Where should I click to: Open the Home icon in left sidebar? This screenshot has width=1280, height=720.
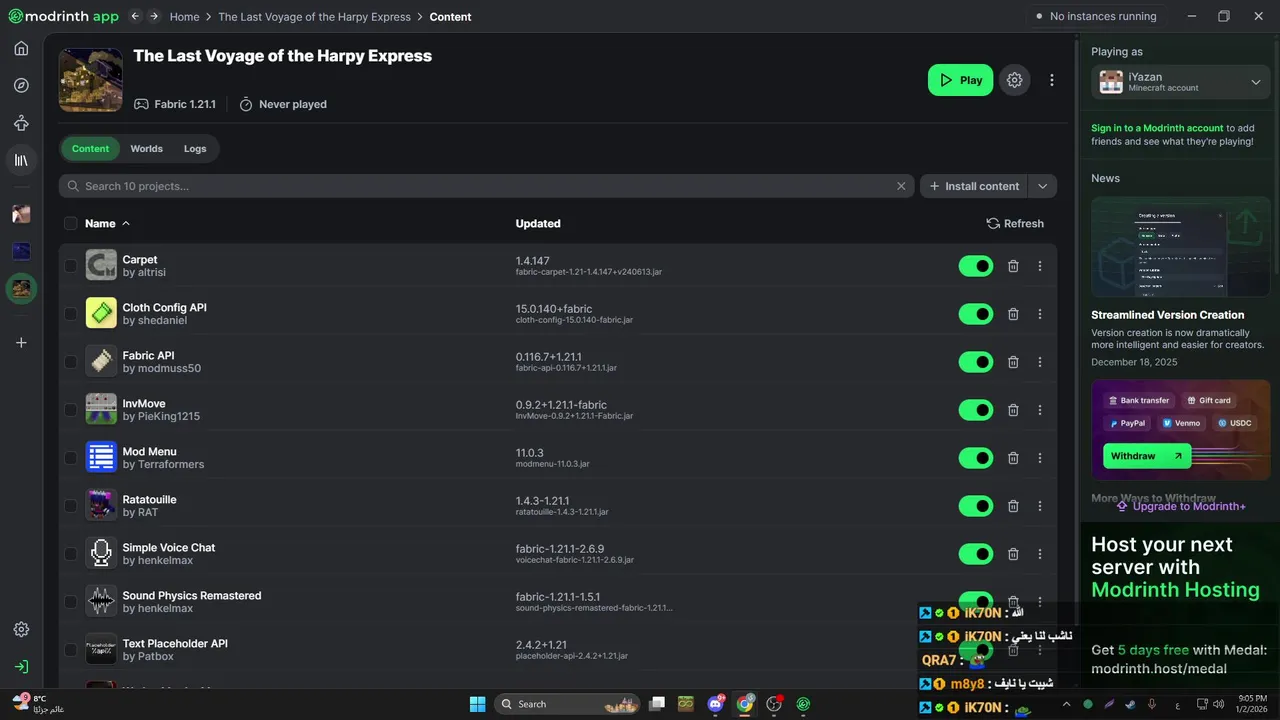point(21,48)
